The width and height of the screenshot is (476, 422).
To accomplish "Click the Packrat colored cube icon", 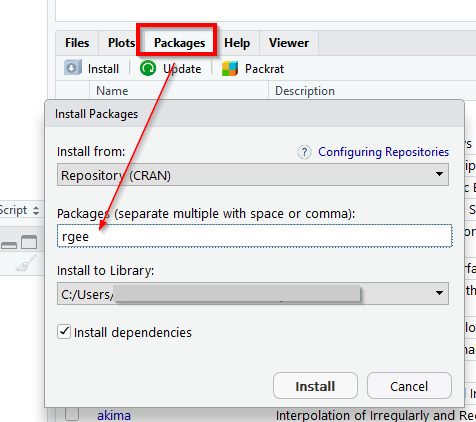I will (230, 68).
